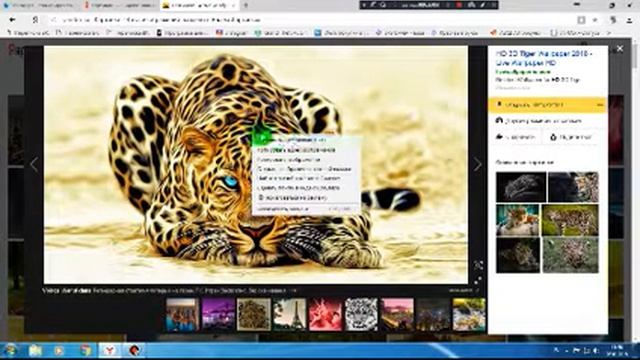Select the red flowers thumbnail in filmstrip

325,314
